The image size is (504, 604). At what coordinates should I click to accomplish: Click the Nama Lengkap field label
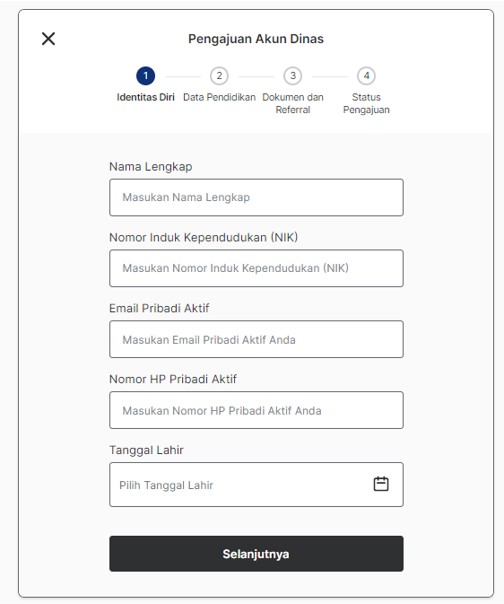click(x=151, y=167)
